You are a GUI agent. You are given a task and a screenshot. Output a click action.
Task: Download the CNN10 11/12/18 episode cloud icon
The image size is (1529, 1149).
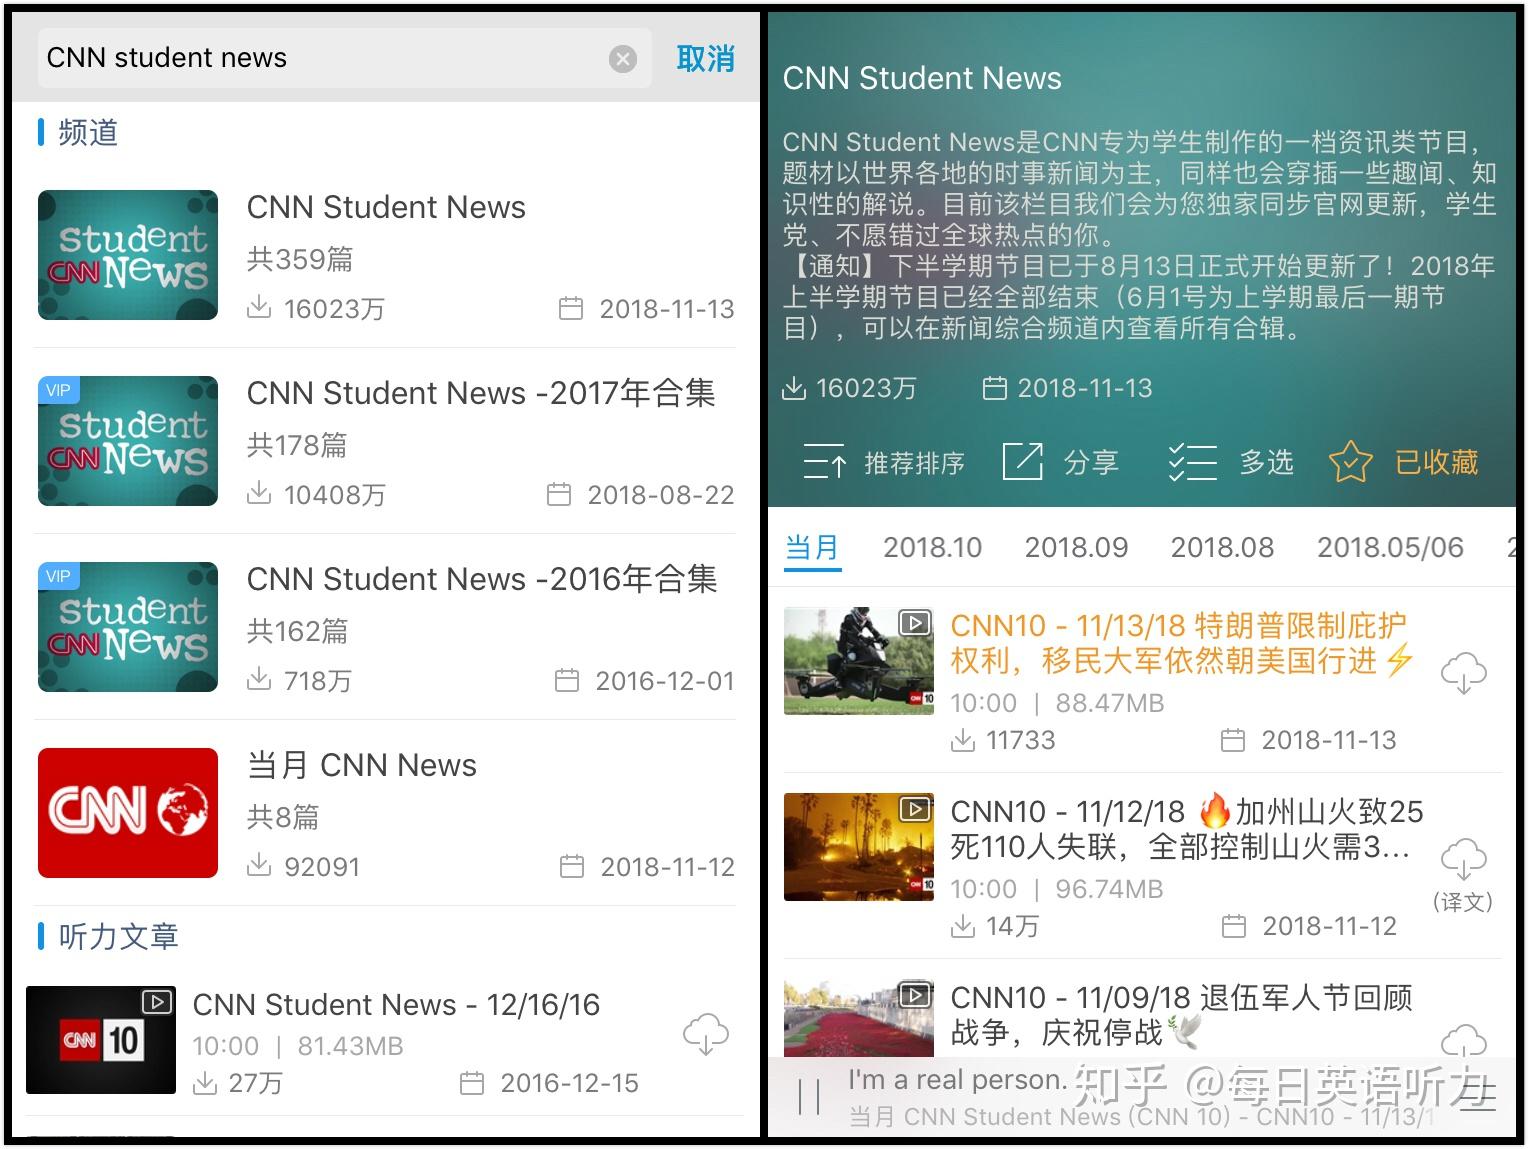pyautogui.click(x=1463, y=859)
